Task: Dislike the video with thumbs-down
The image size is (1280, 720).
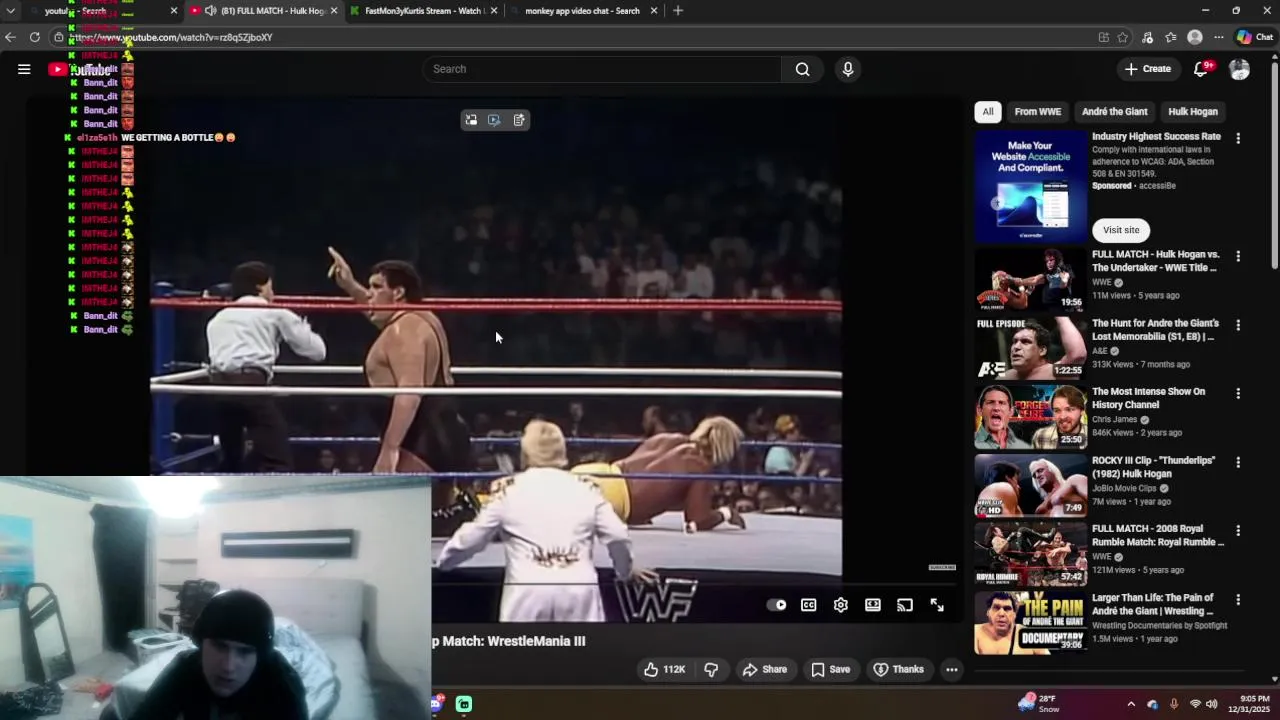Action: click(711, 669)
